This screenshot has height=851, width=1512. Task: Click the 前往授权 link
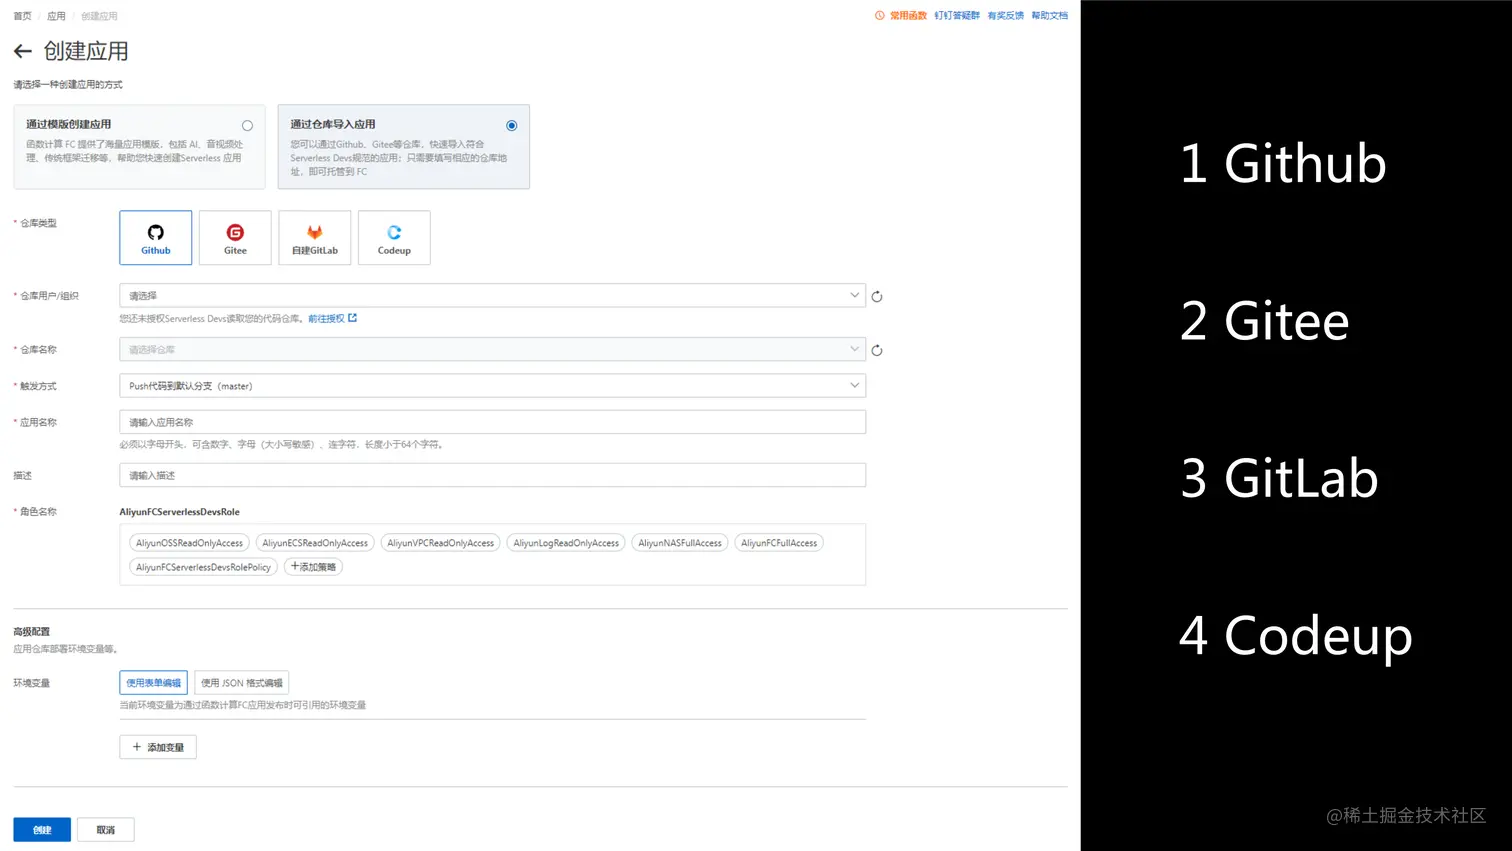[332, 318]
